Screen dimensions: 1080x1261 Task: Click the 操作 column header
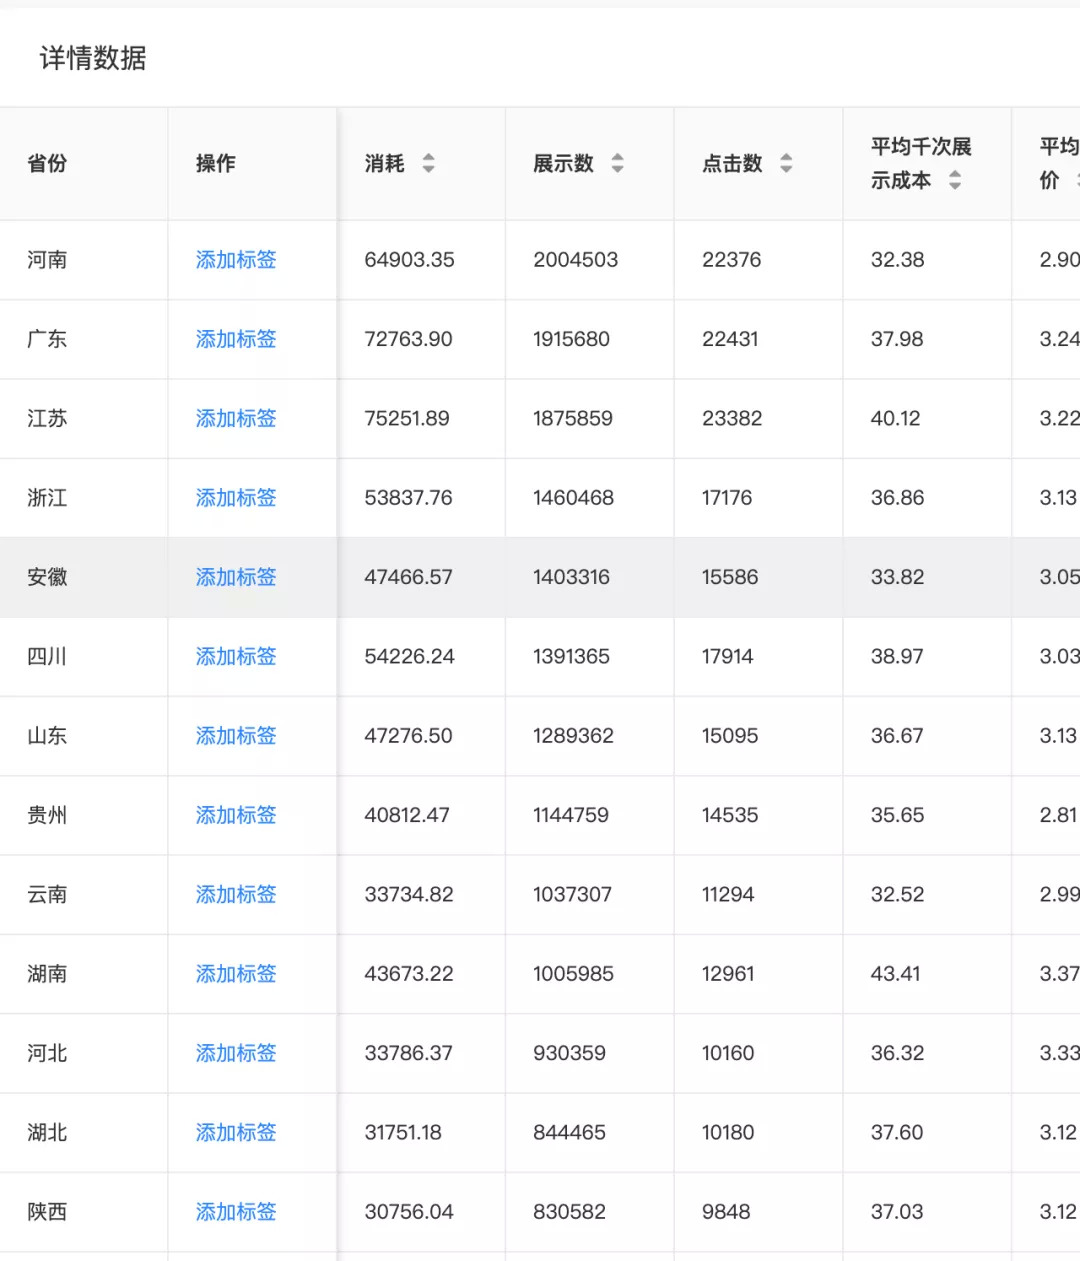[216, 163]
